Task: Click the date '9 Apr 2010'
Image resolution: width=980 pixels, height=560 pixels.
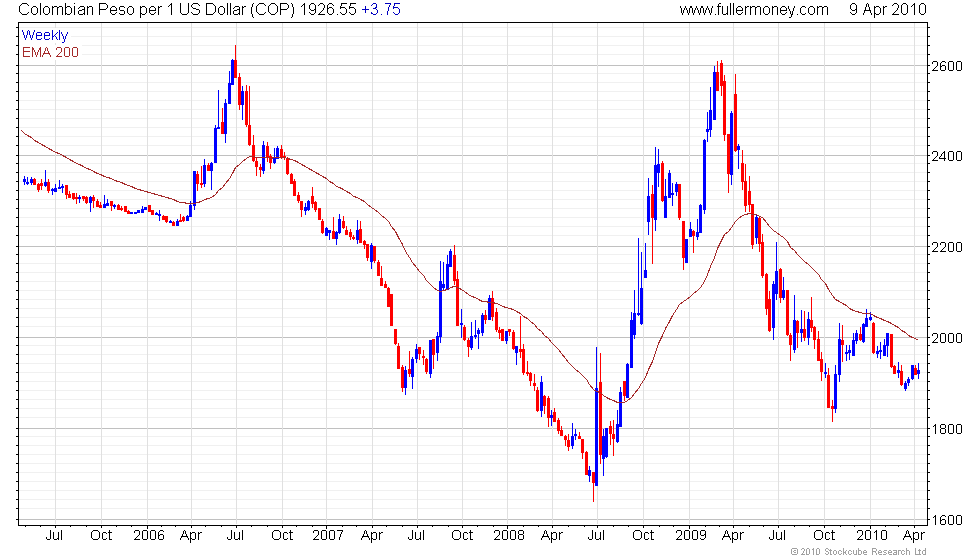Action: point(888,10)
